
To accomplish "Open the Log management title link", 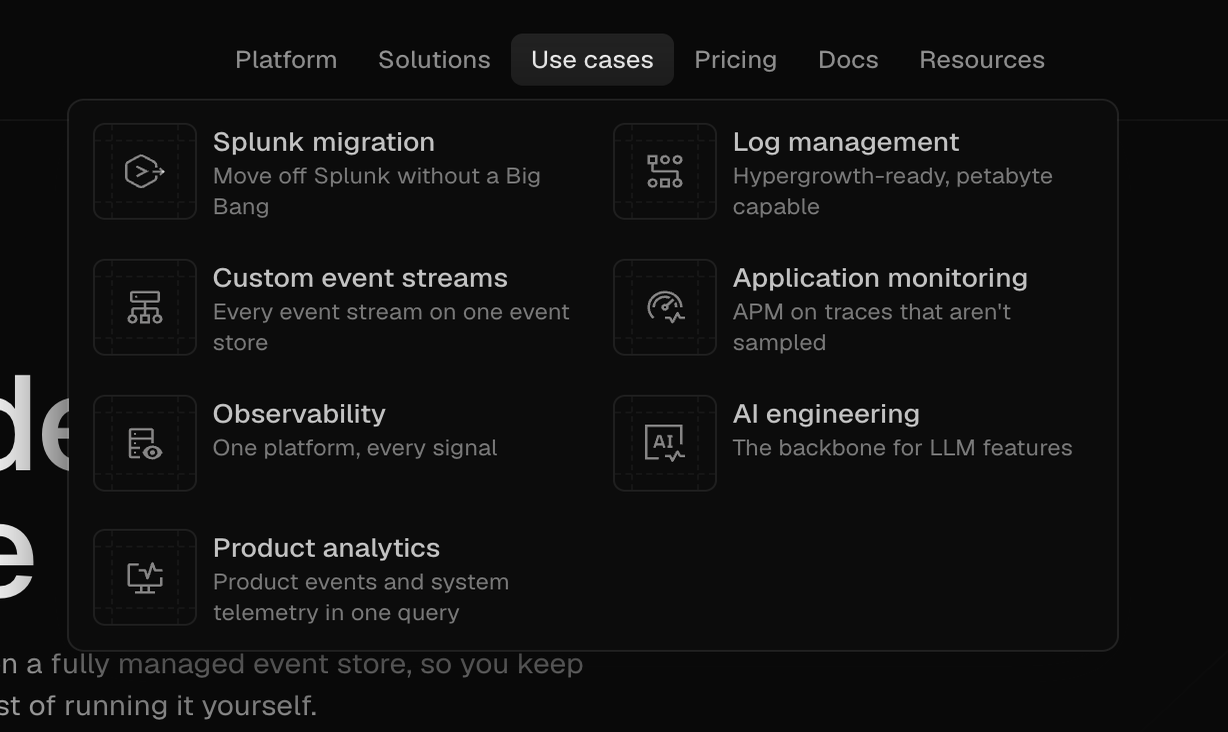I will click(846, 142).
